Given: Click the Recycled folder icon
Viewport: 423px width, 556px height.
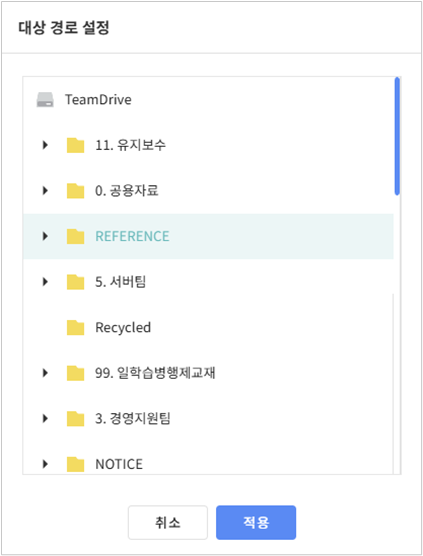Looking at the screenshot, I should (x=76, y=327).
